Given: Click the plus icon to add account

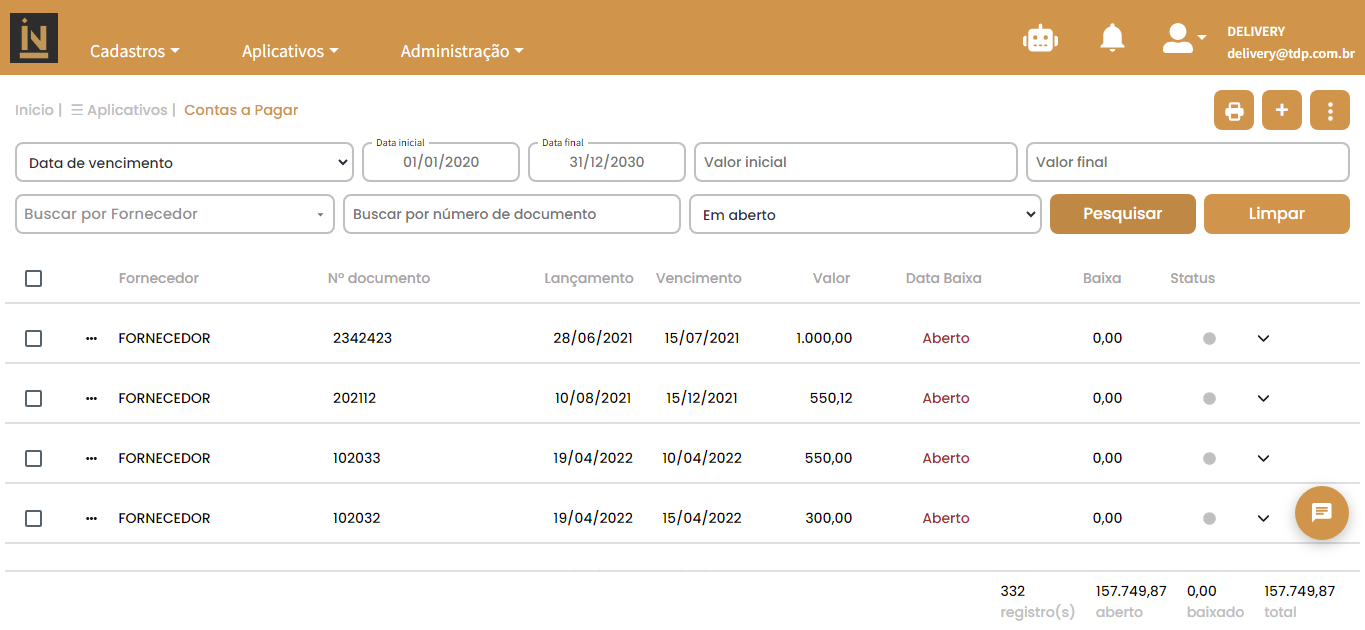Looking at the screenshot, I should point(1282,110).
